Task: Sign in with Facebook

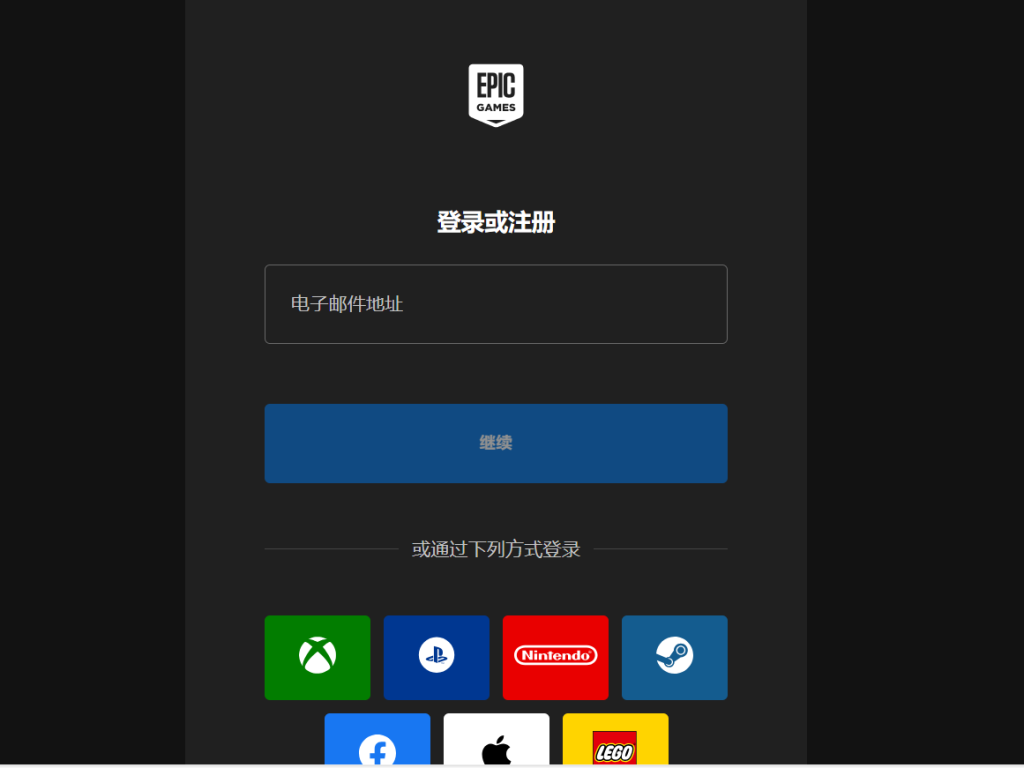Action: pos(377,740)
